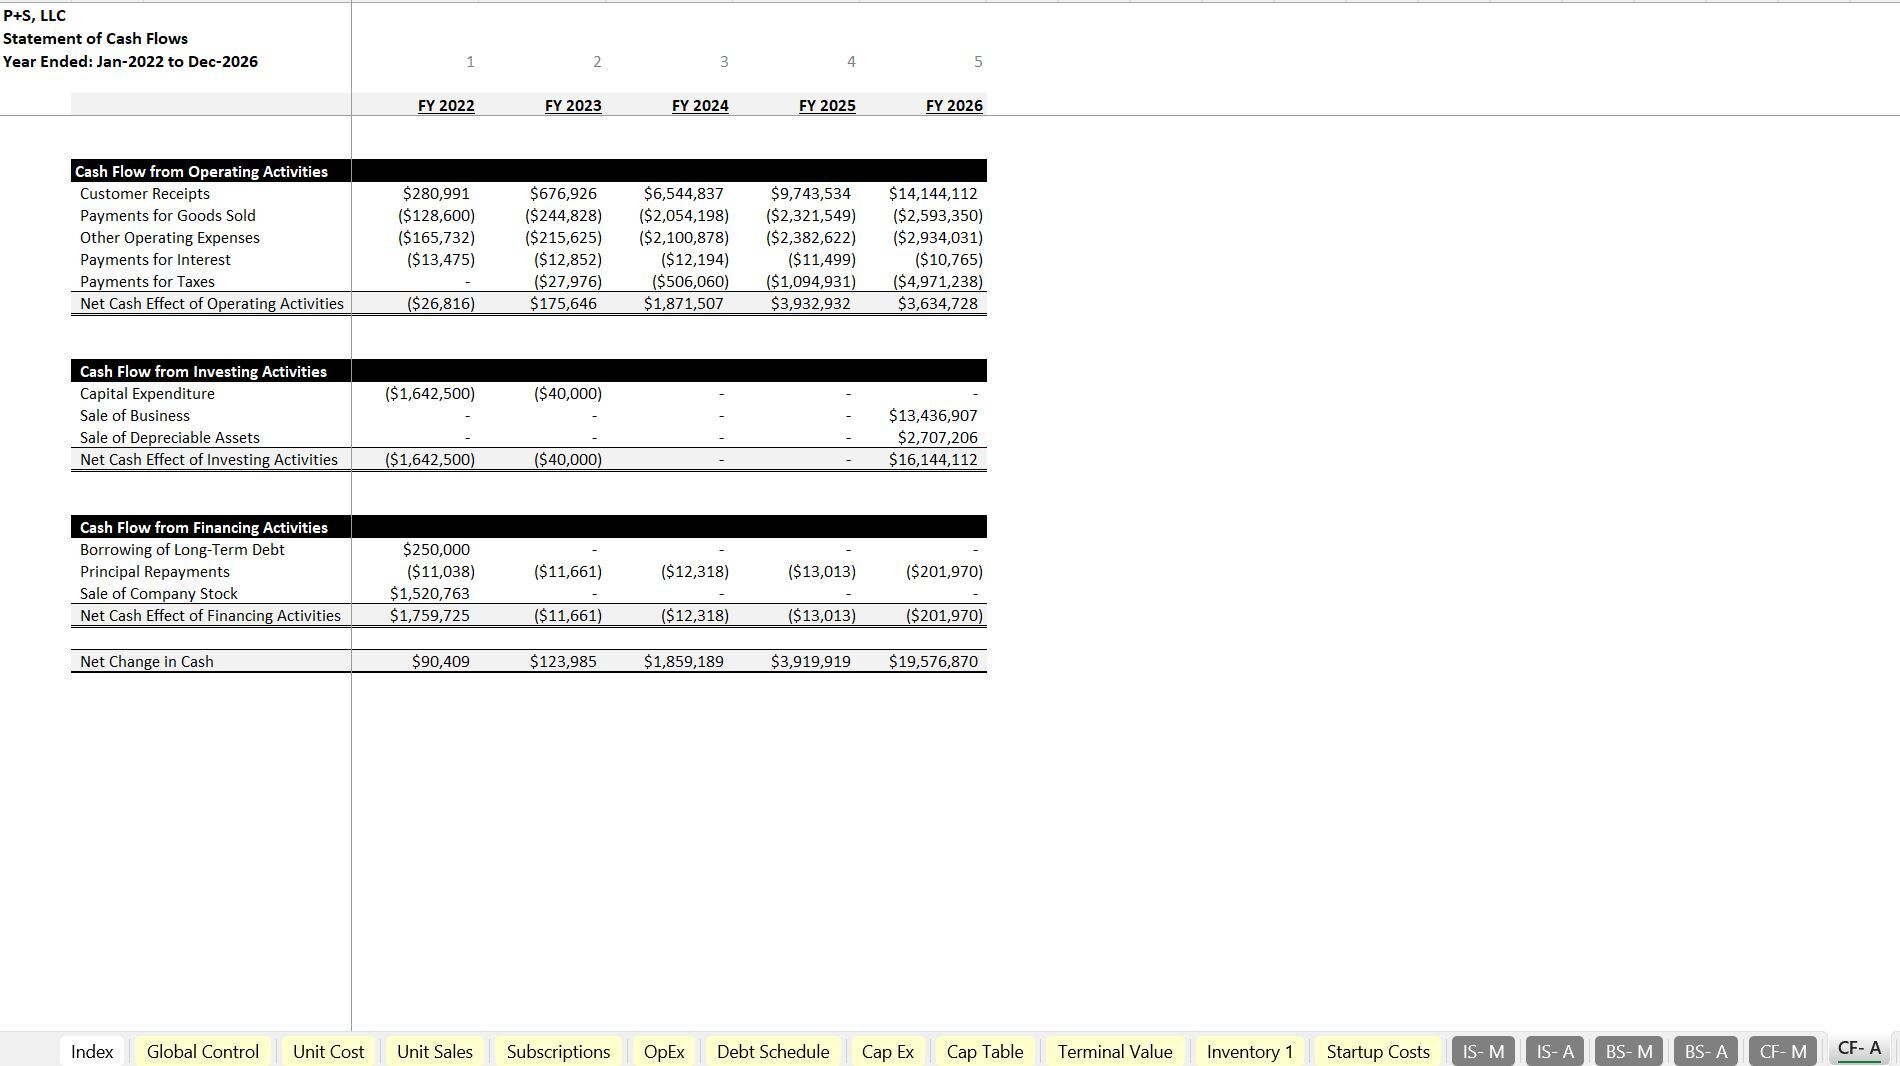Select the Net Change in Cash label
Viewport: 1900px width, 1066px height.
(147, 661)
